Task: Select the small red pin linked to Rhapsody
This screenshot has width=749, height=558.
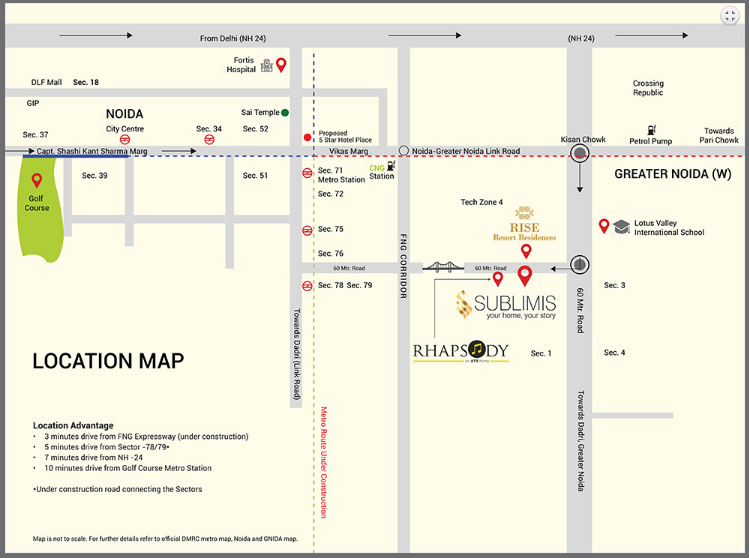Action: coord(498,279)
